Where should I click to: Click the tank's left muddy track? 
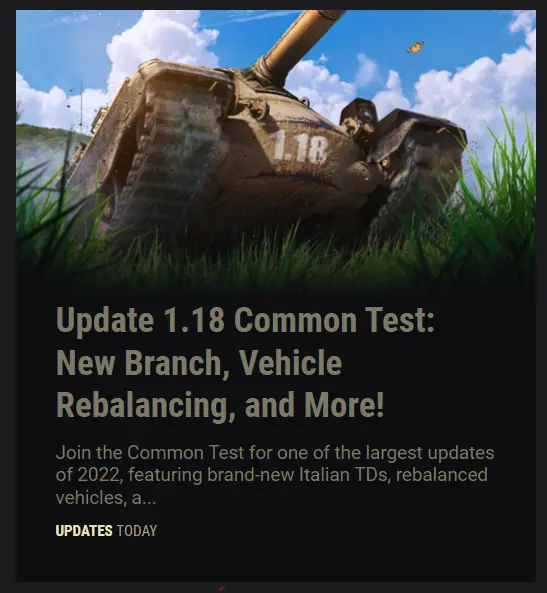(166, 159)
